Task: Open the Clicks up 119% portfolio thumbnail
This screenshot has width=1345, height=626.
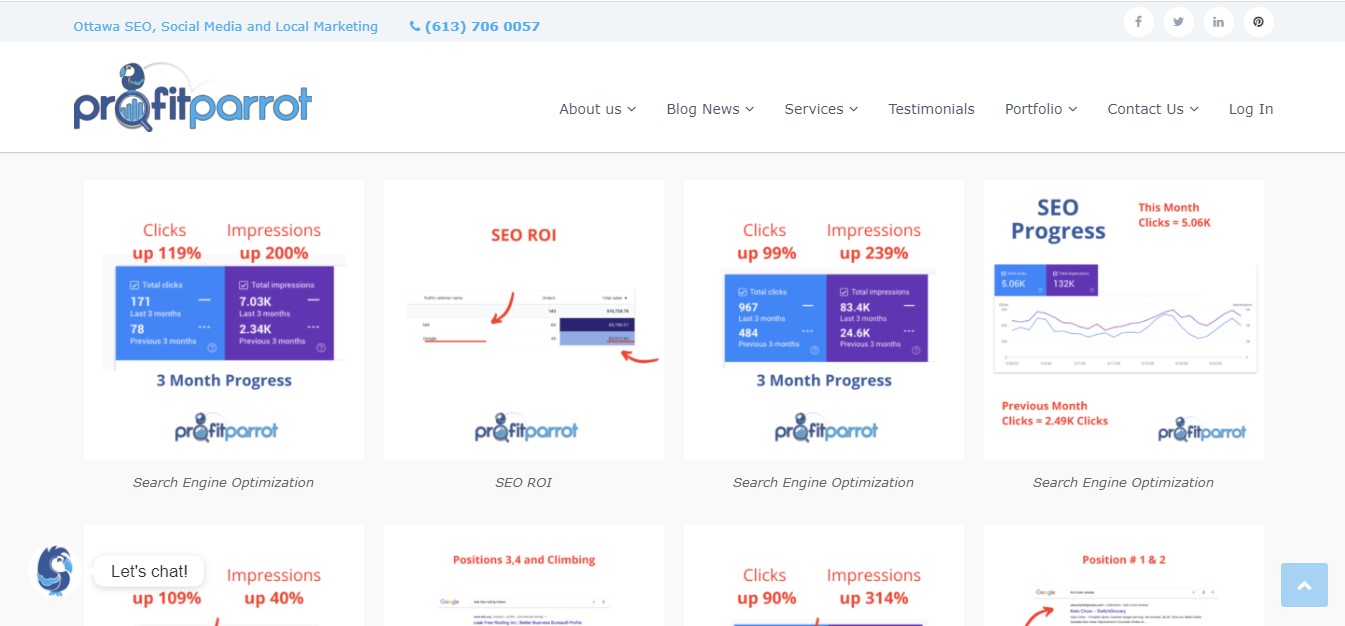Action: [224, 320]
